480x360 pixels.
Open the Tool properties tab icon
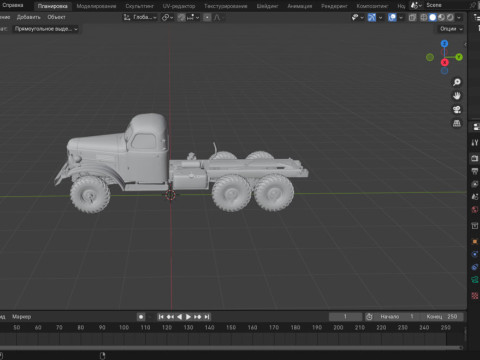click(475, 143)
